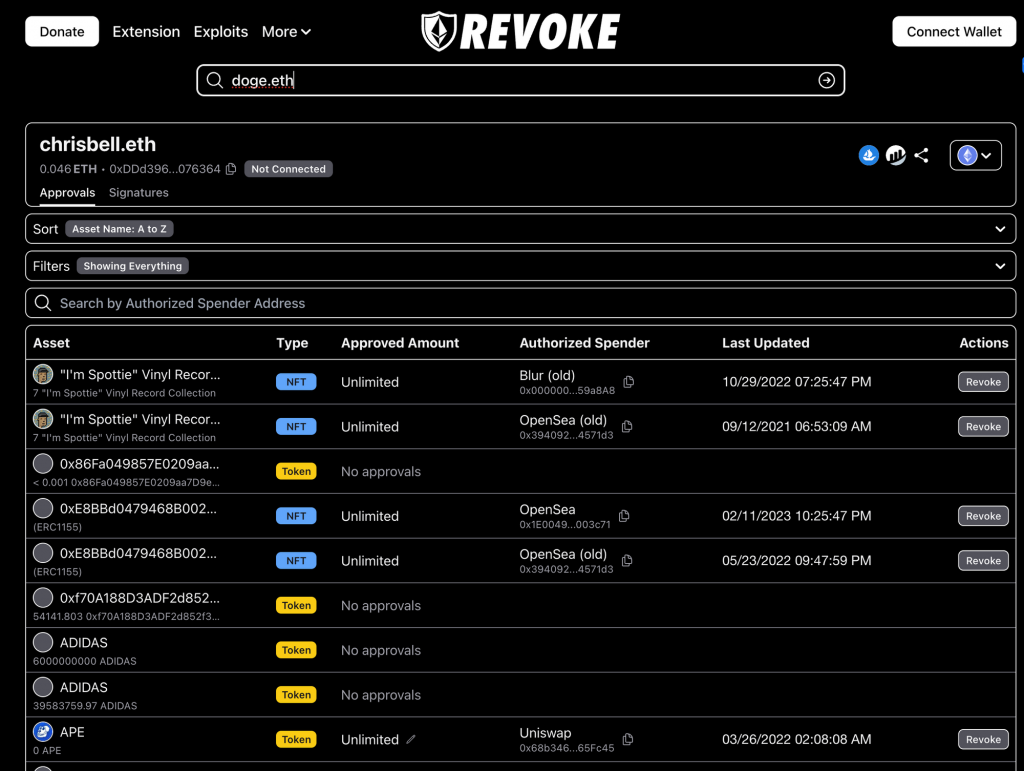Click the Showing Everything filter badge
Image resolution: width=1024 pixels, height=771 pixels.
click(x=133, y=266)
